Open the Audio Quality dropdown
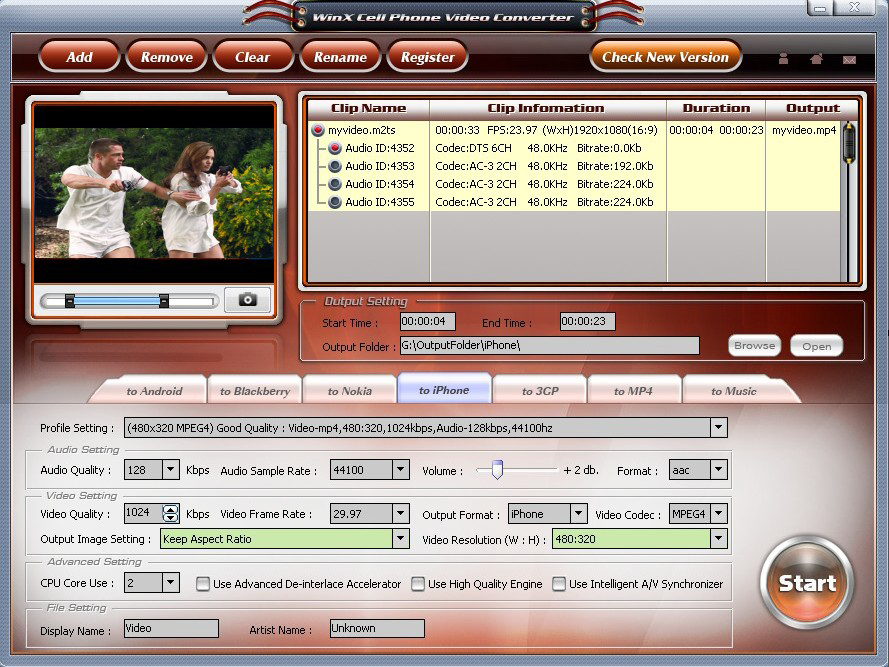This screenshot has height=667, width=889. (x=171, y=469)
